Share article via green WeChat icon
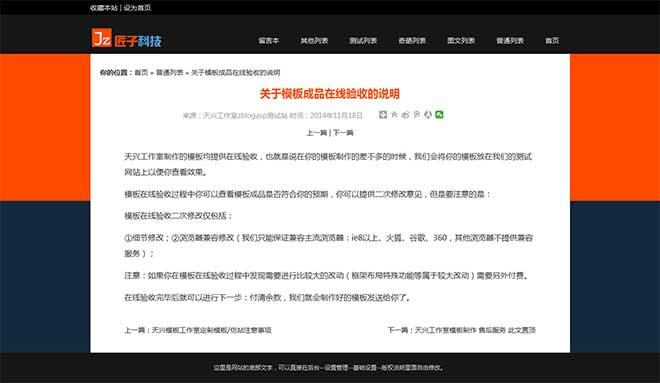 pos(439,114)
